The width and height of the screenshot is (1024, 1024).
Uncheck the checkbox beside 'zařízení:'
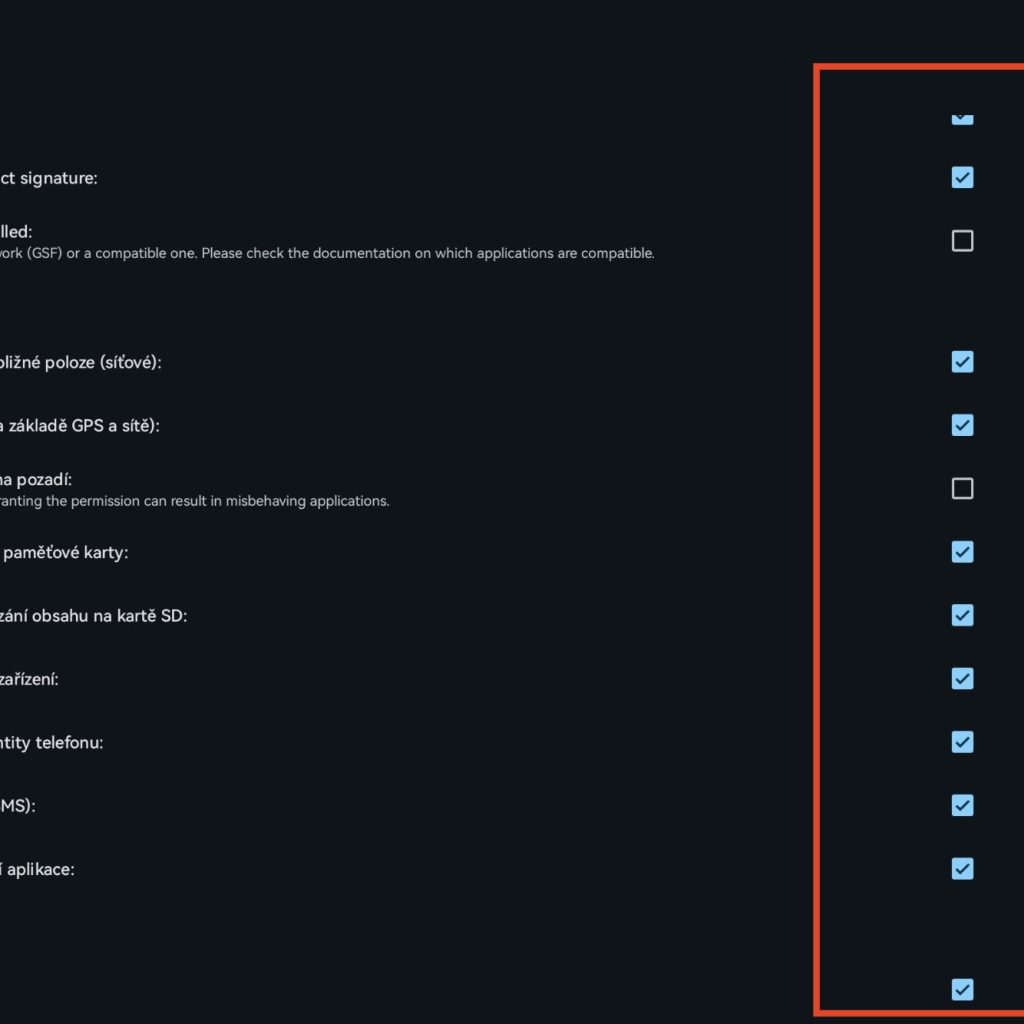(962, 679)
